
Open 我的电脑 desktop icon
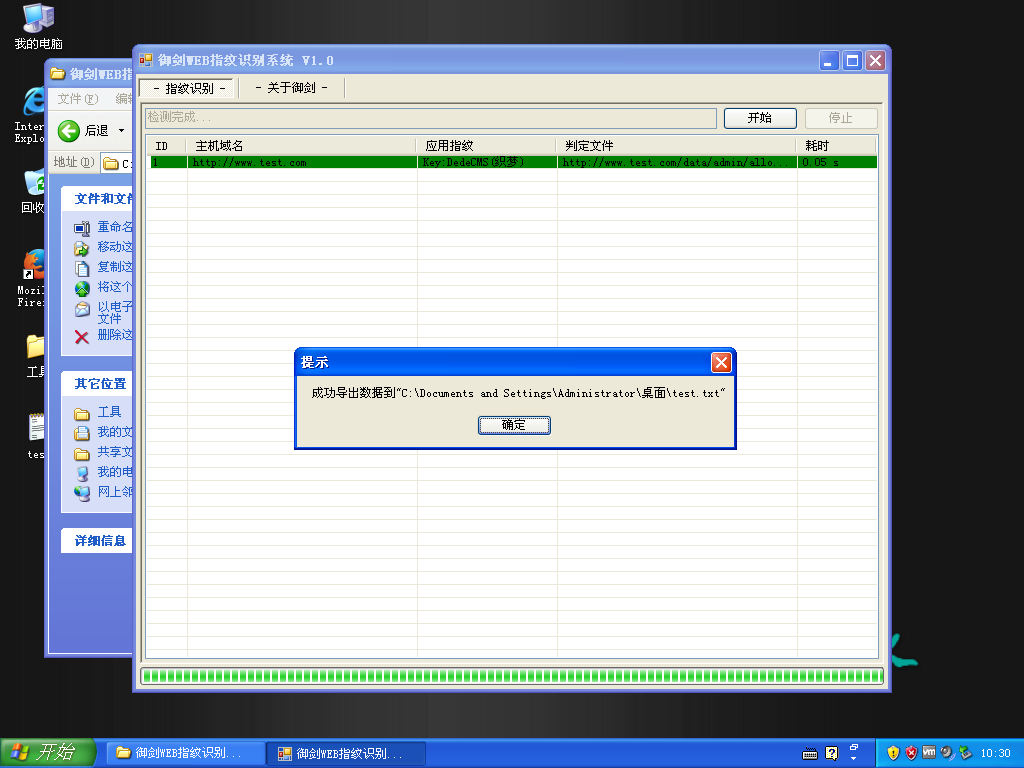[x=38, y=26]
